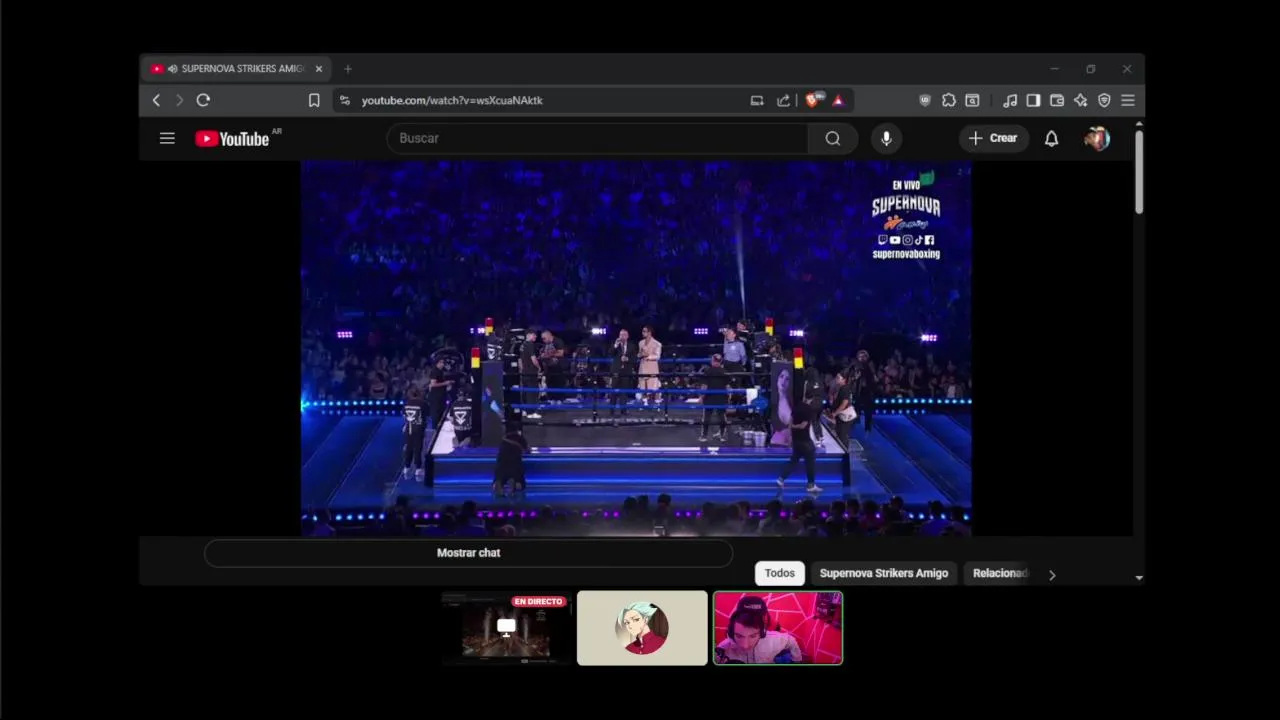This screenshot has width=1280, height=720.
Task: Start voice search with microphone icon
Action: click(x=886, y=138)
